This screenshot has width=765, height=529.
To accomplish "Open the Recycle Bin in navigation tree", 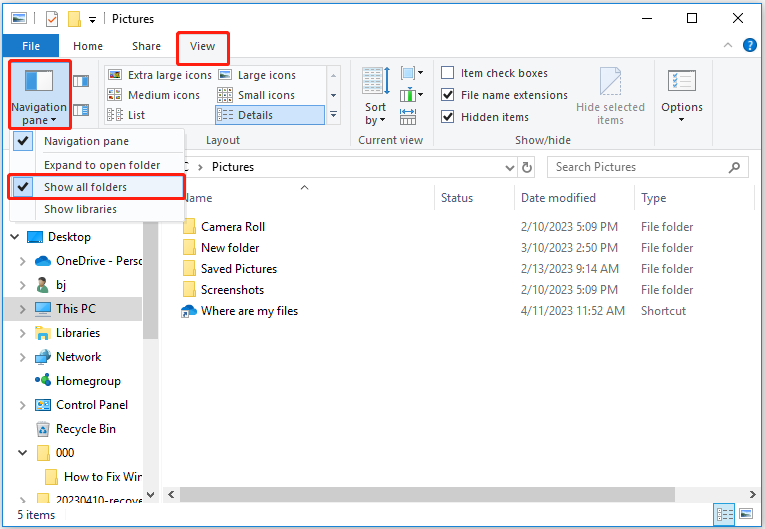I will coord(85,429).
